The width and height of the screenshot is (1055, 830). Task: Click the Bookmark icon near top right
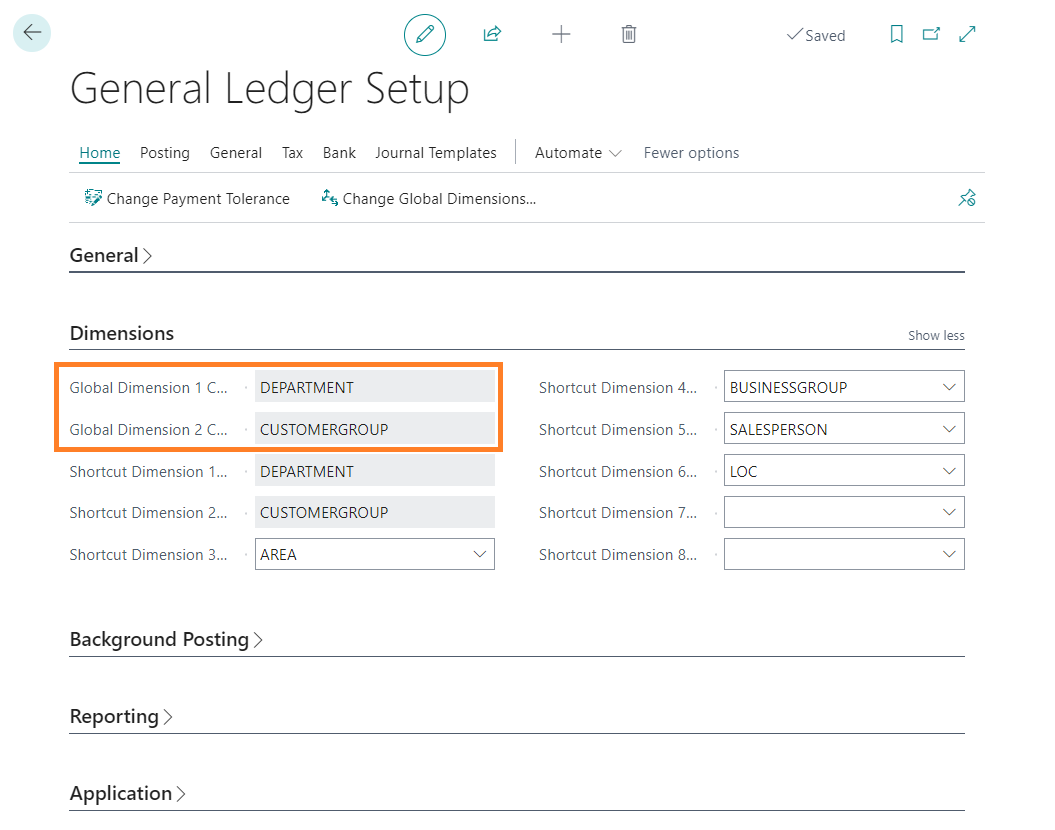point(896,33)
